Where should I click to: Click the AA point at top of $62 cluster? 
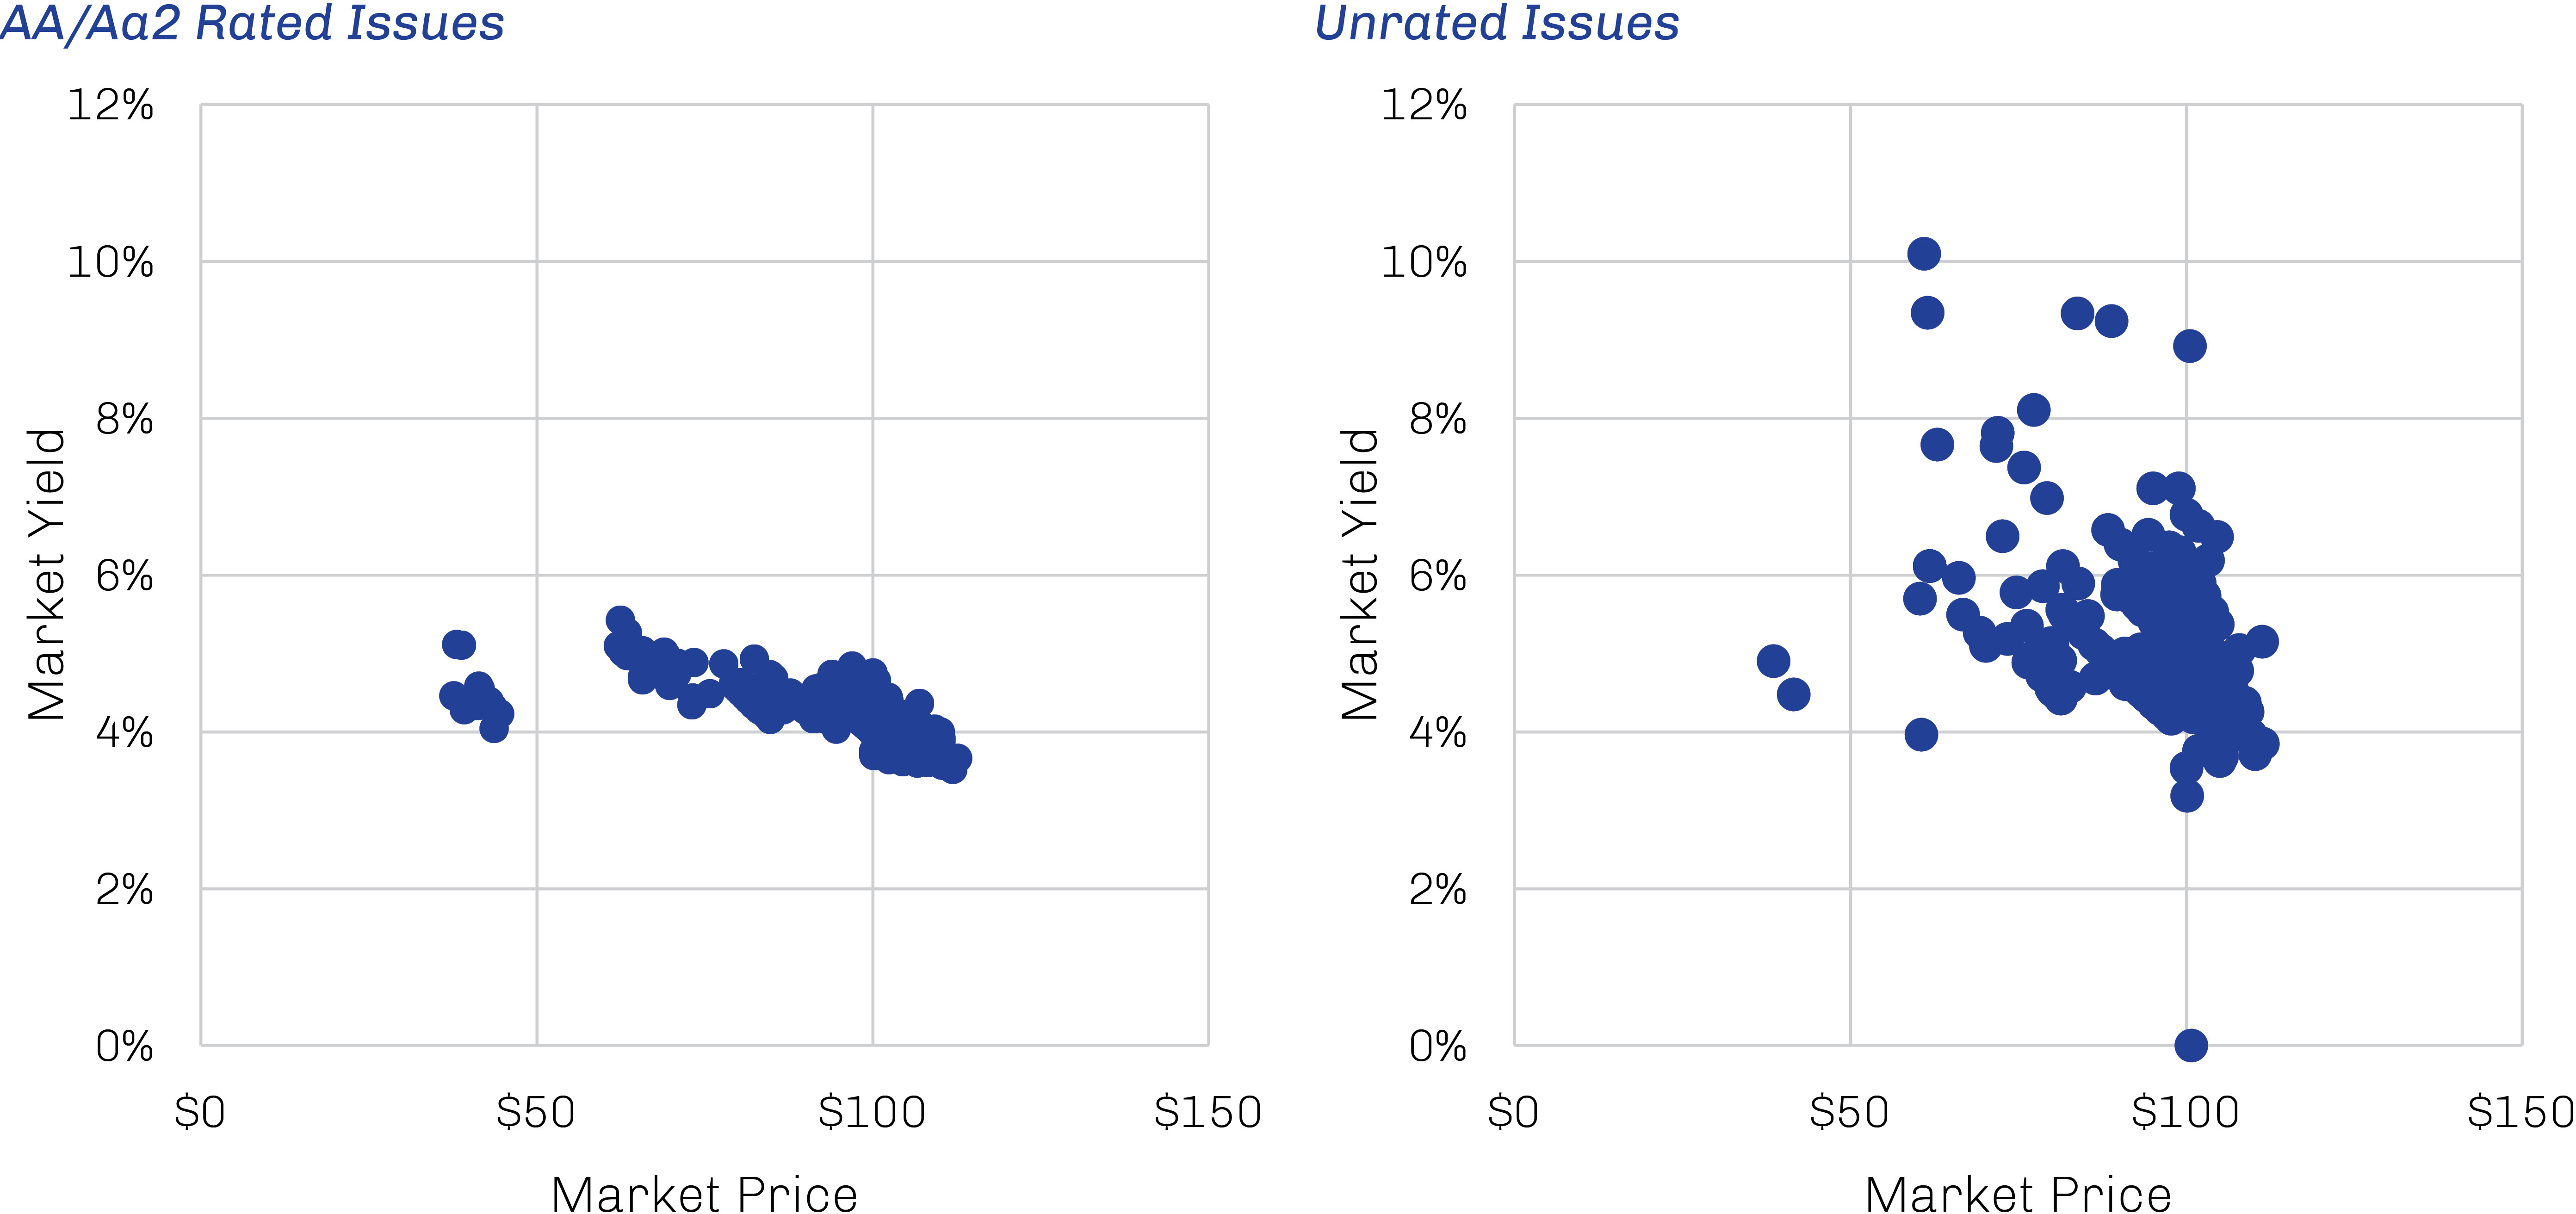(620, 620)
